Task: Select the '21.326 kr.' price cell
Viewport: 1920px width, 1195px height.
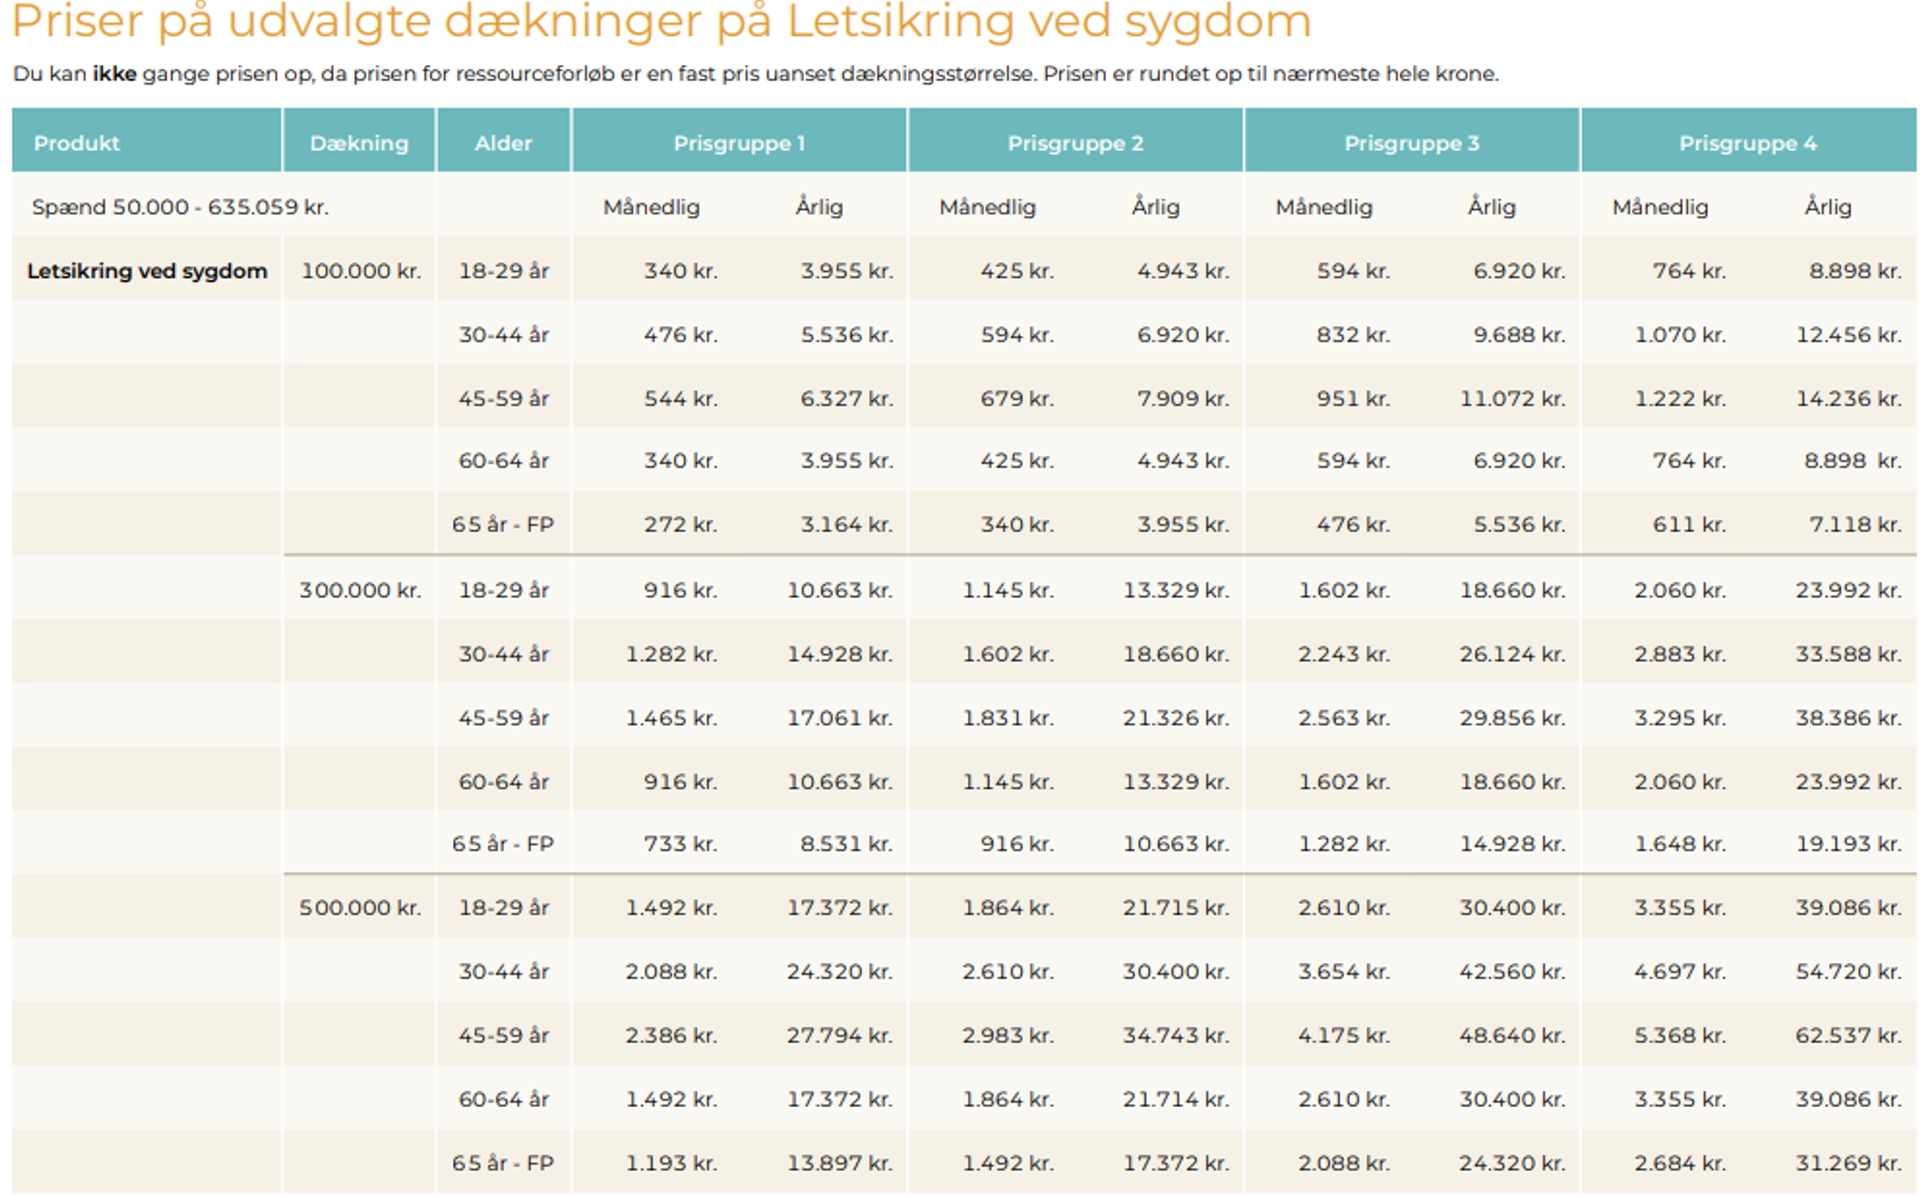Action: click(1176, 718)
